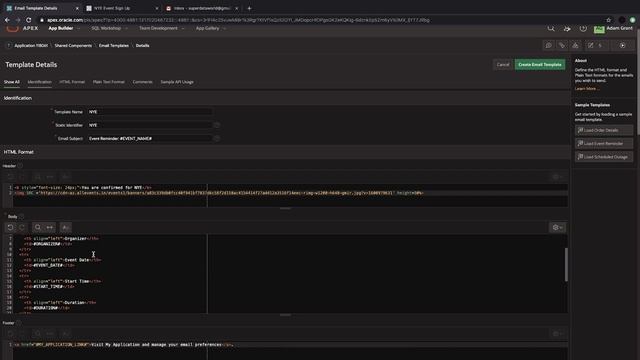Go to Email Templates breadcrumb

coord(113,46)
